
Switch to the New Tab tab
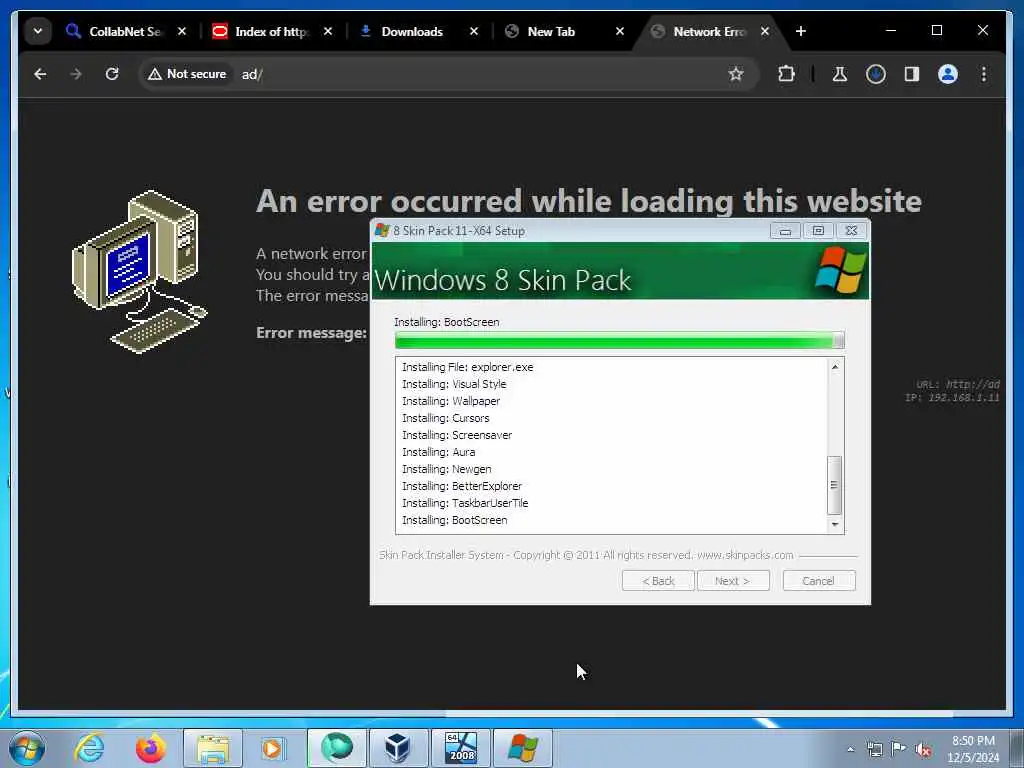point(551,31)
